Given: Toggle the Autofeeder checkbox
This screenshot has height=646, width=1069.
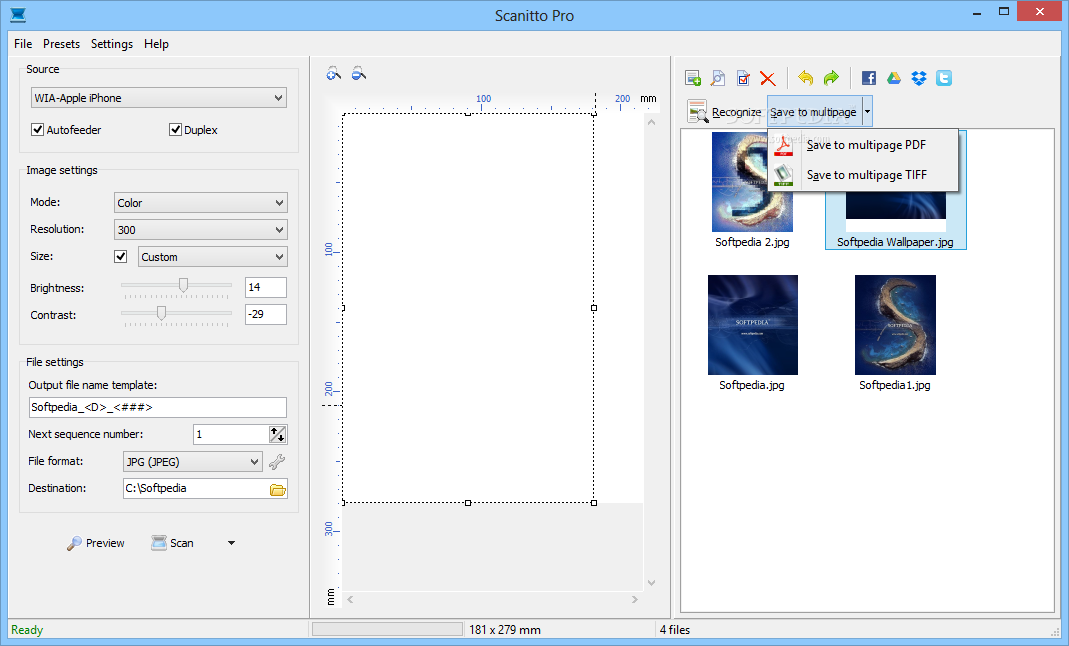Looking at the screenshot, I should 37,129.
